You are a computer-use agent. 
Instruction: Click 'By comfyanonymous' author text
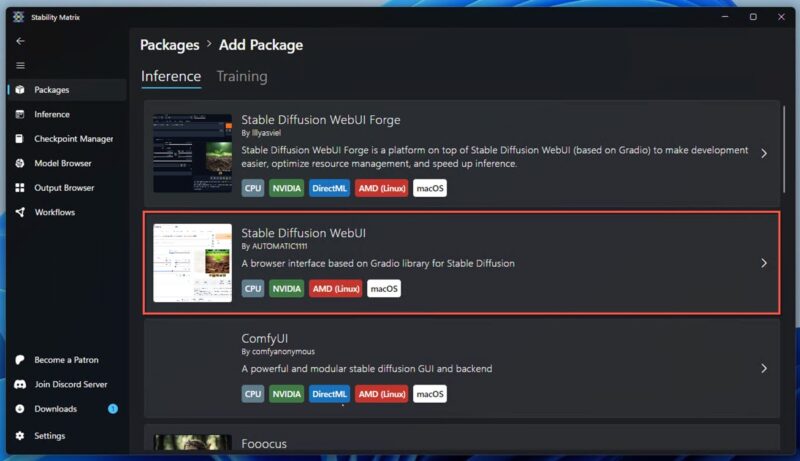tap(278, 352)
